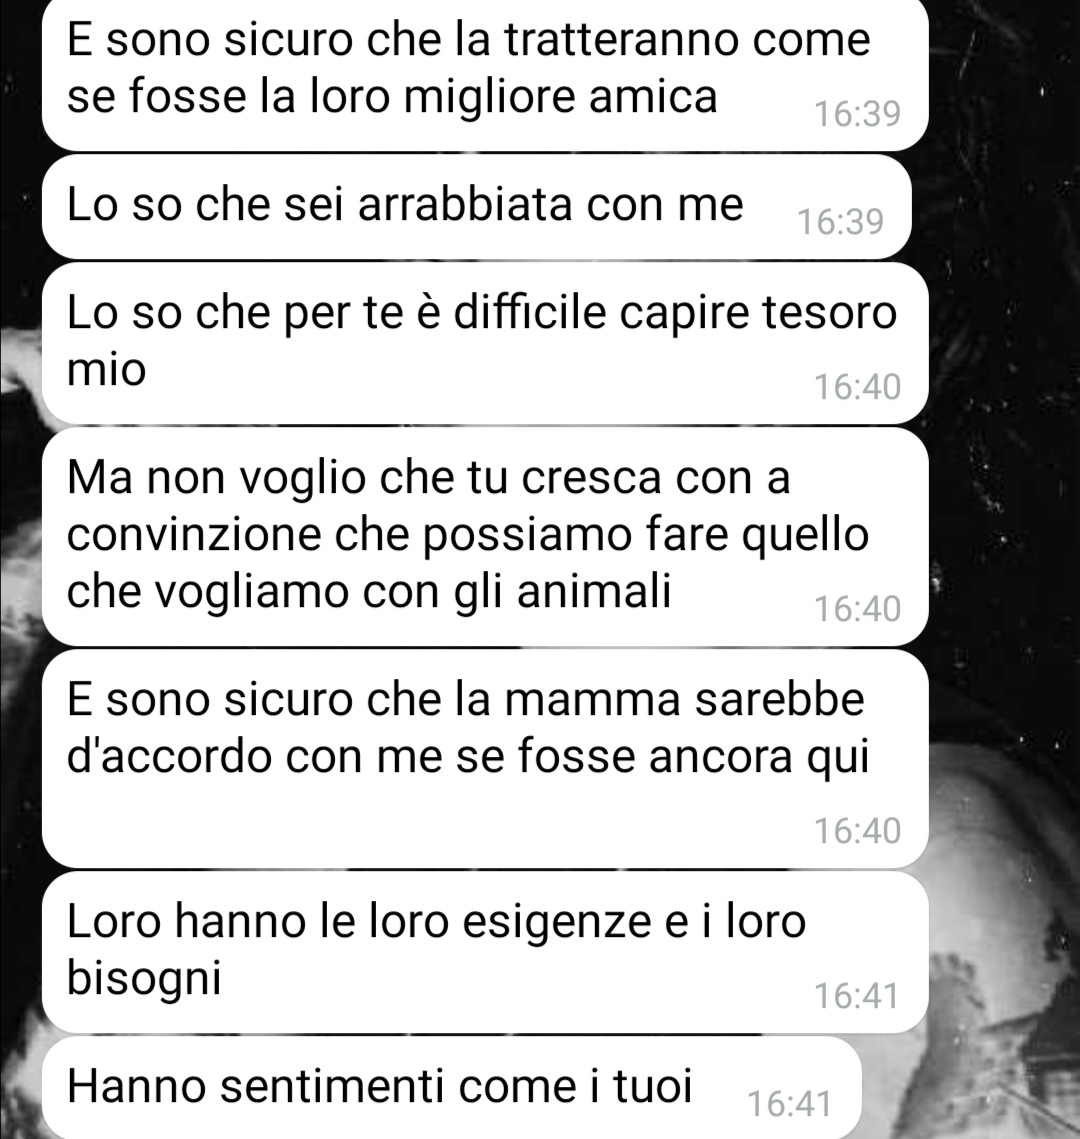Tap the 16:40 timestamp next to 'gli animali'
Screen dimensions: 1080x1139
[x=857, y=609]
